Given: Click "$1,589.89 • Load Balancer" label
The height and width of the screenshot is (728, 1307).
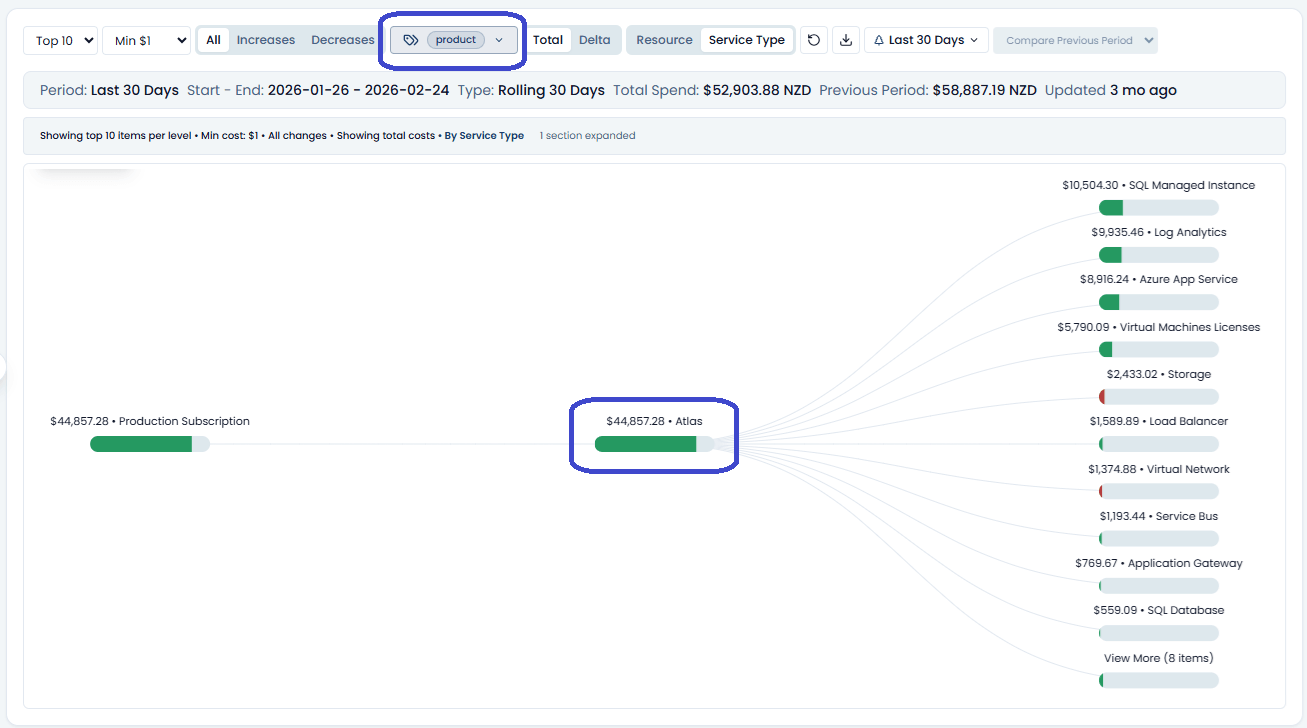Looking at the screenshot, I should click(x=1159, y=421).
